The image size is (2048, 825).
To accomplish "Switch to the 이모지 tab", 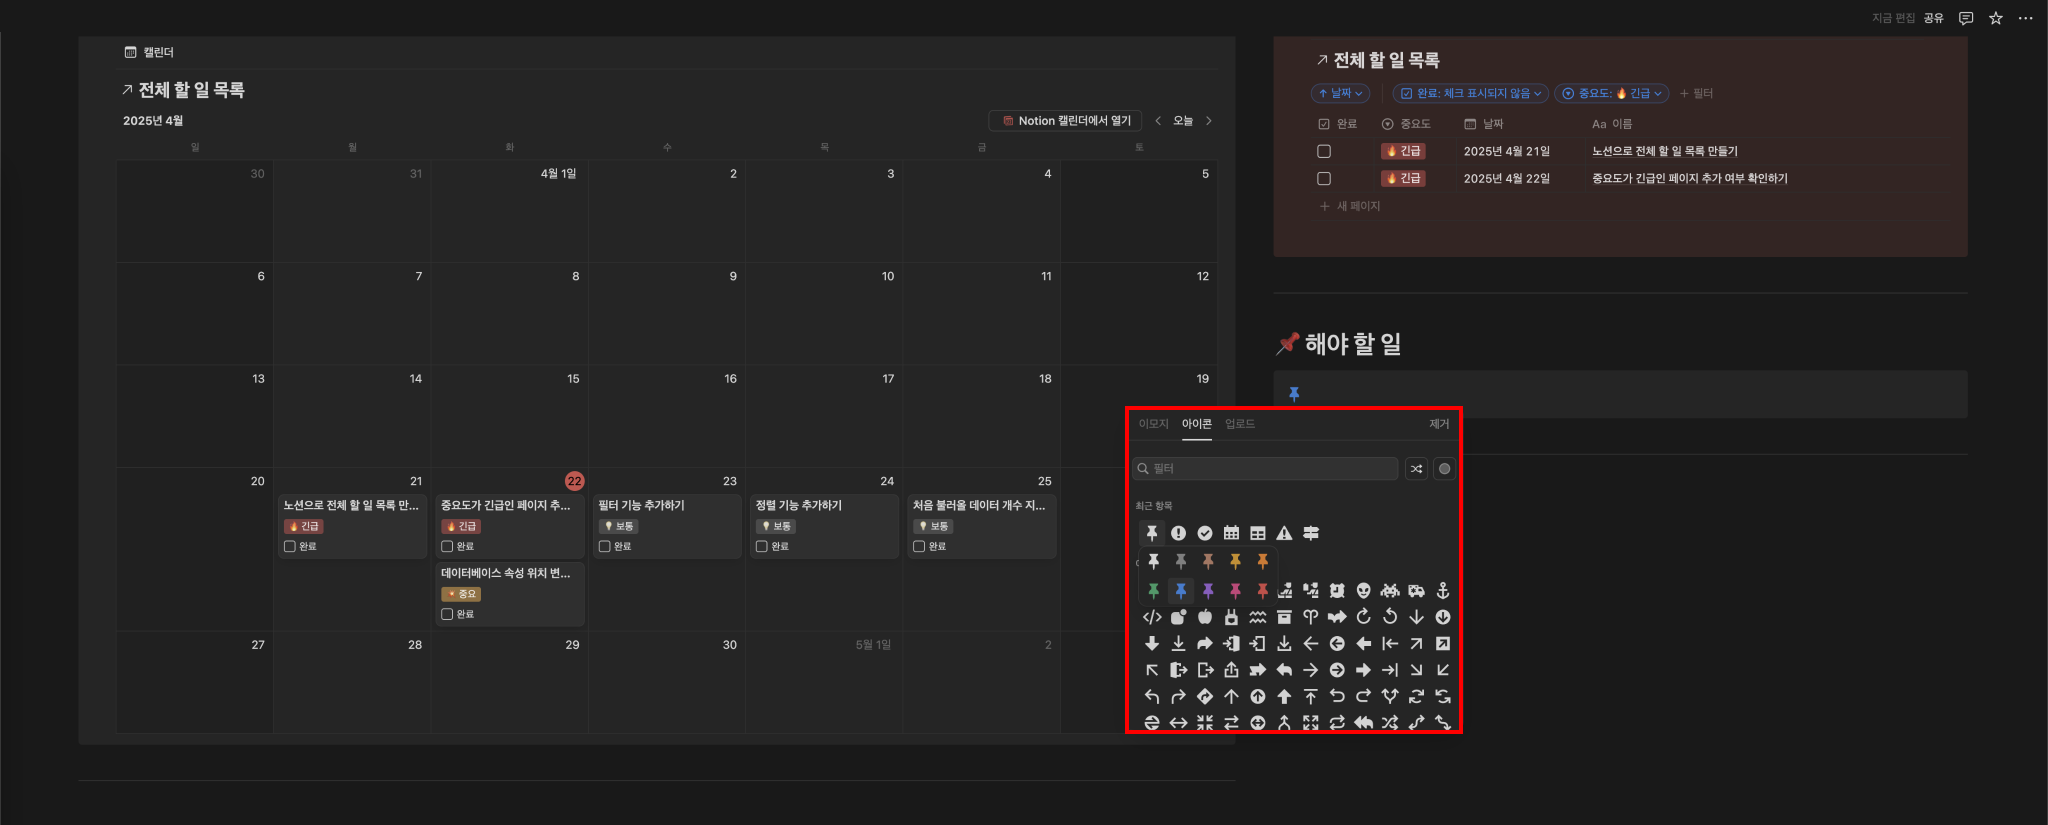I will [1153, 424].
